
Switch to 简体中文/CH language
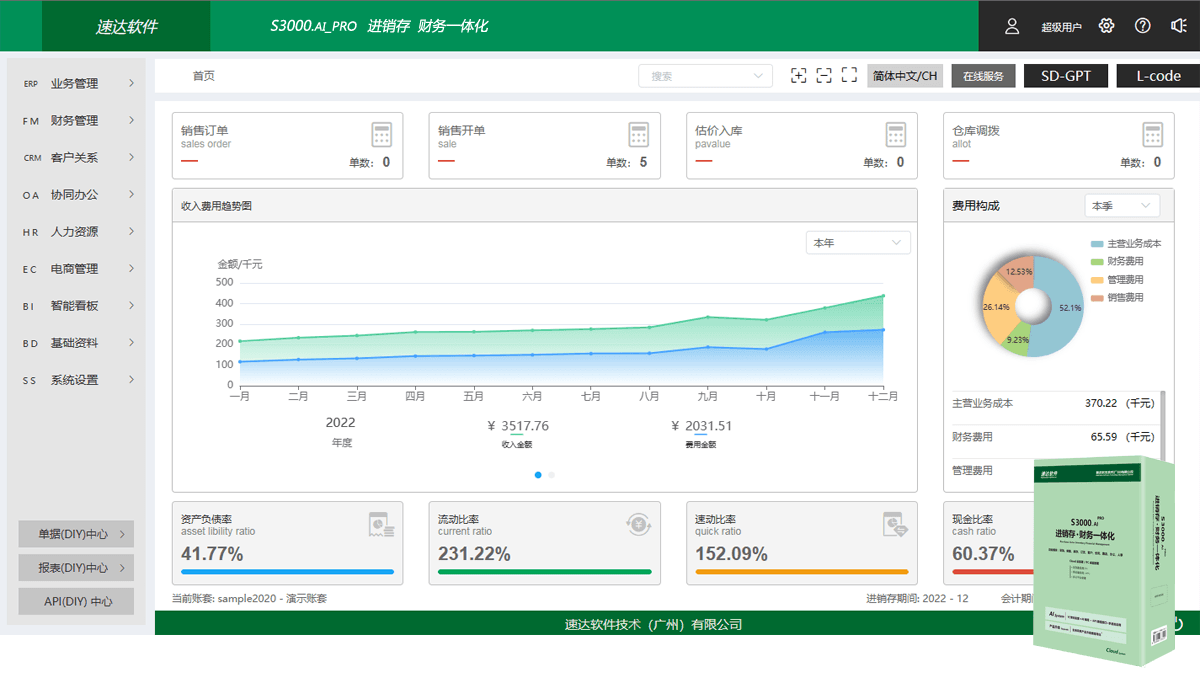click(x=903, y=75)
